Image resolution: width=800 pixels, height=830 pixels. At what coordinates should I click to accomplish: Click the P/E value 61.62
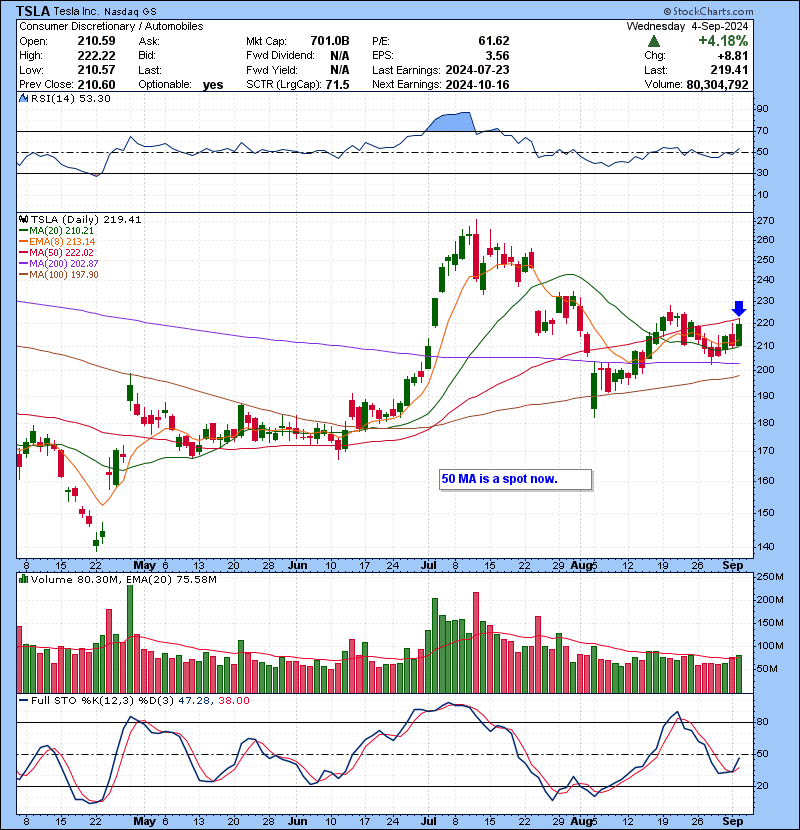493,41
